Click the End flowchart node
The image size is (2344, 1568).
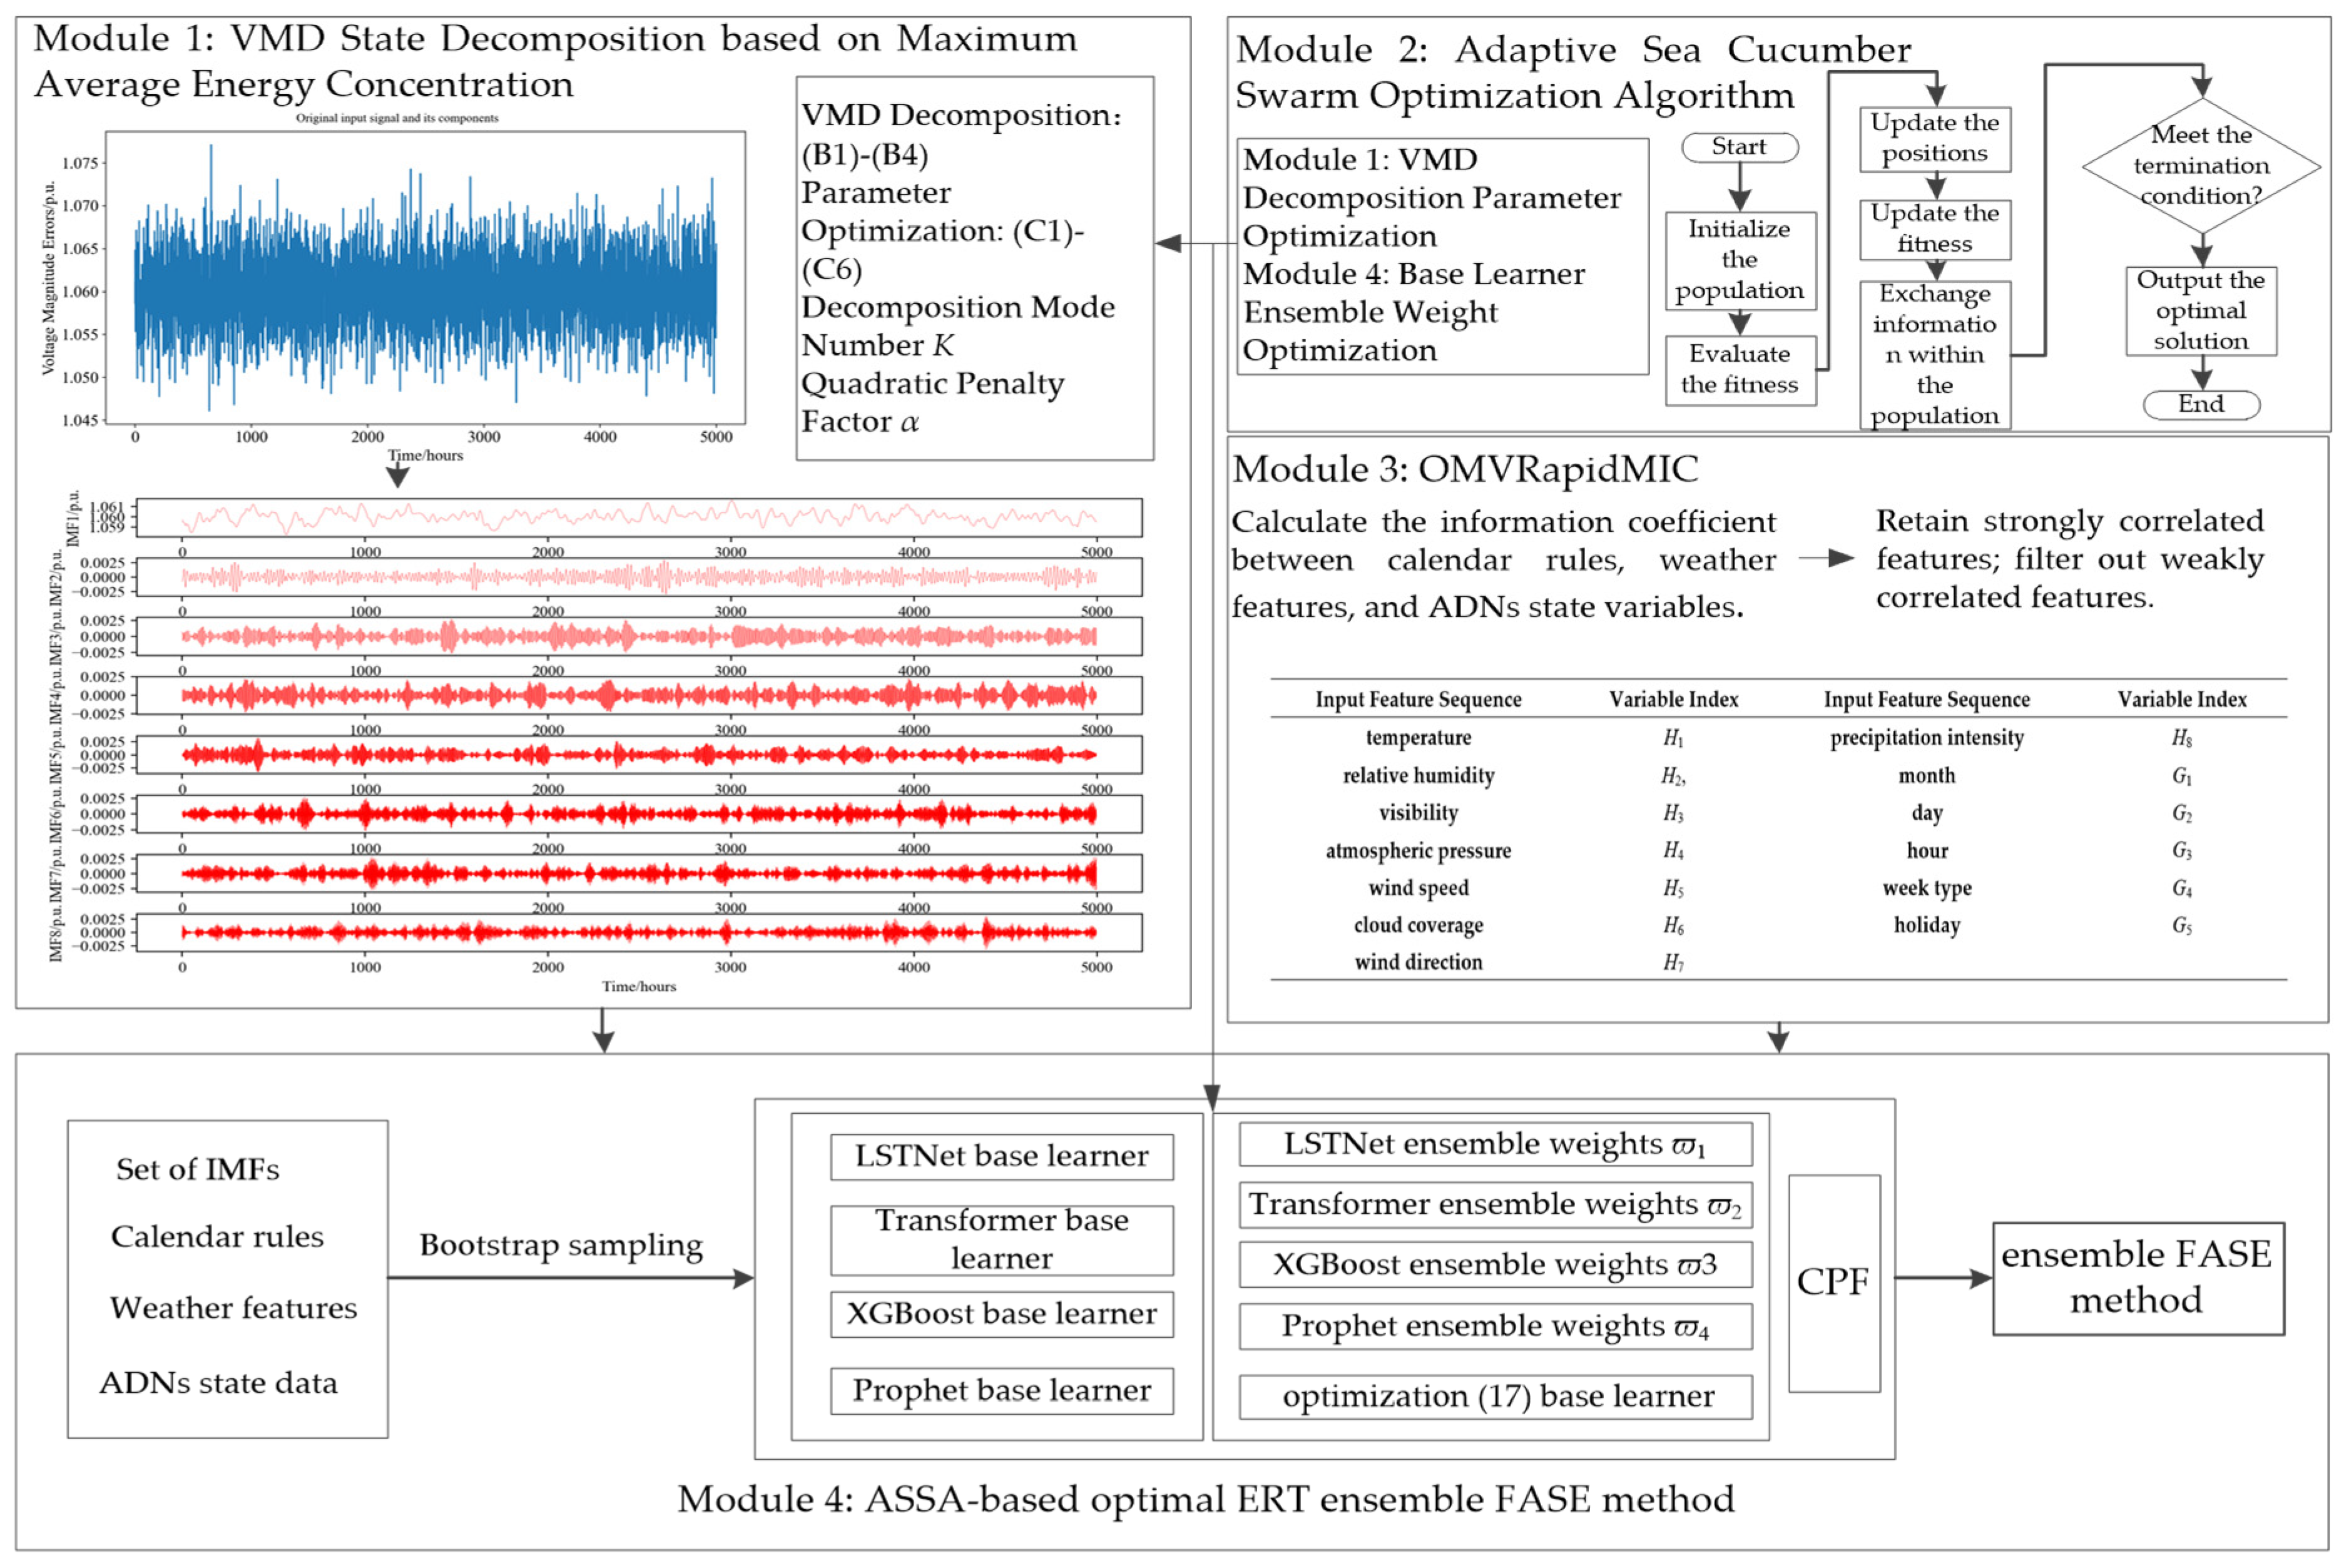2200,404
